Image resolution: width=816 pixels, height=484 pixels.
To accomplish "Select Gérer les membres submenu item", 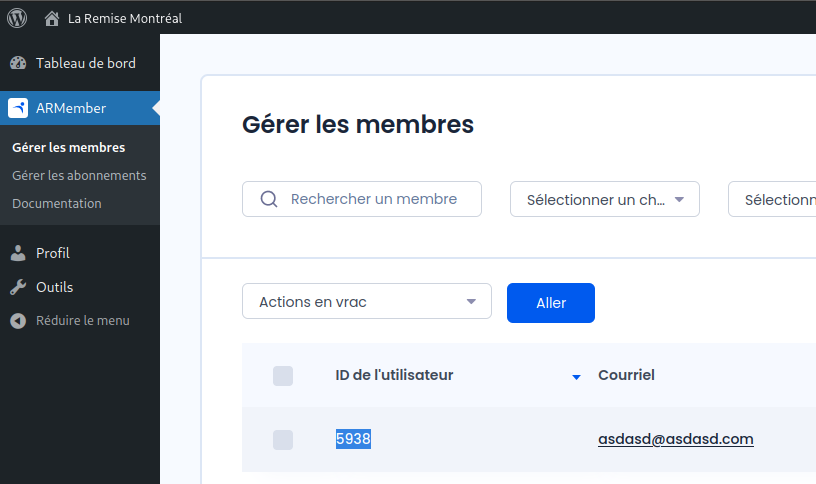I will click(x=68, y=147).
